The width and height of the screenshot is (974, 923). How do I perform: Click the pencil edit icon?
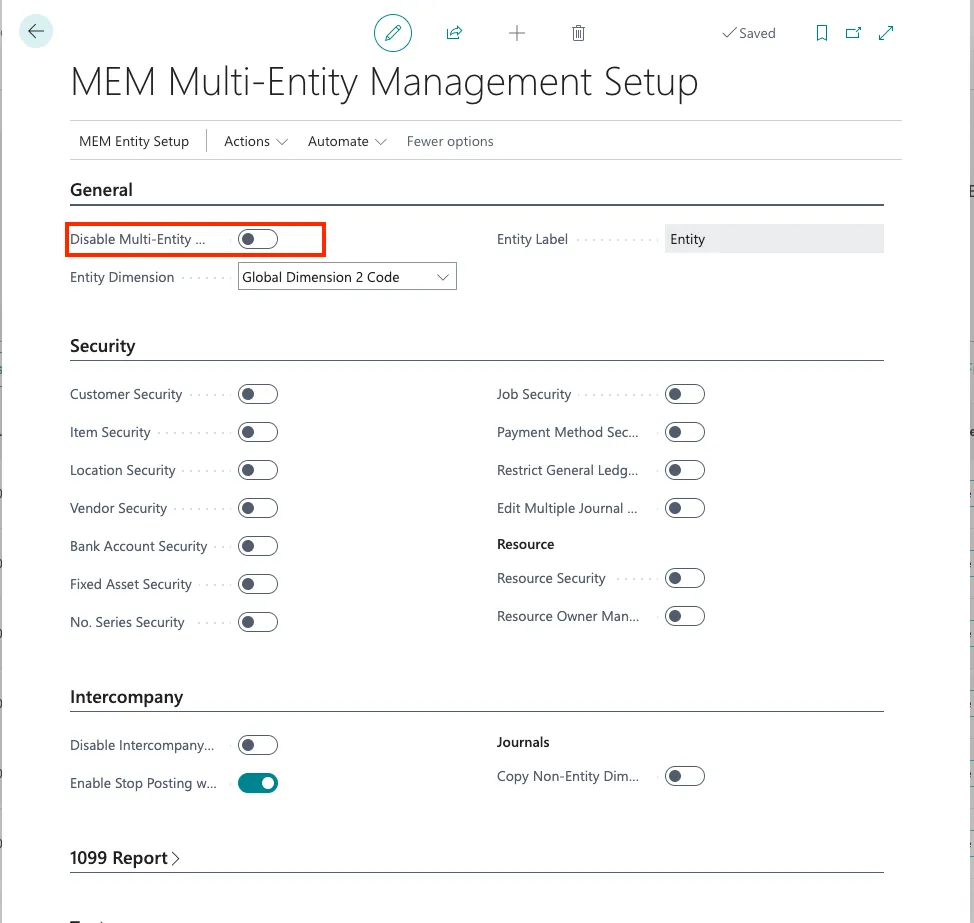(392, 33)
